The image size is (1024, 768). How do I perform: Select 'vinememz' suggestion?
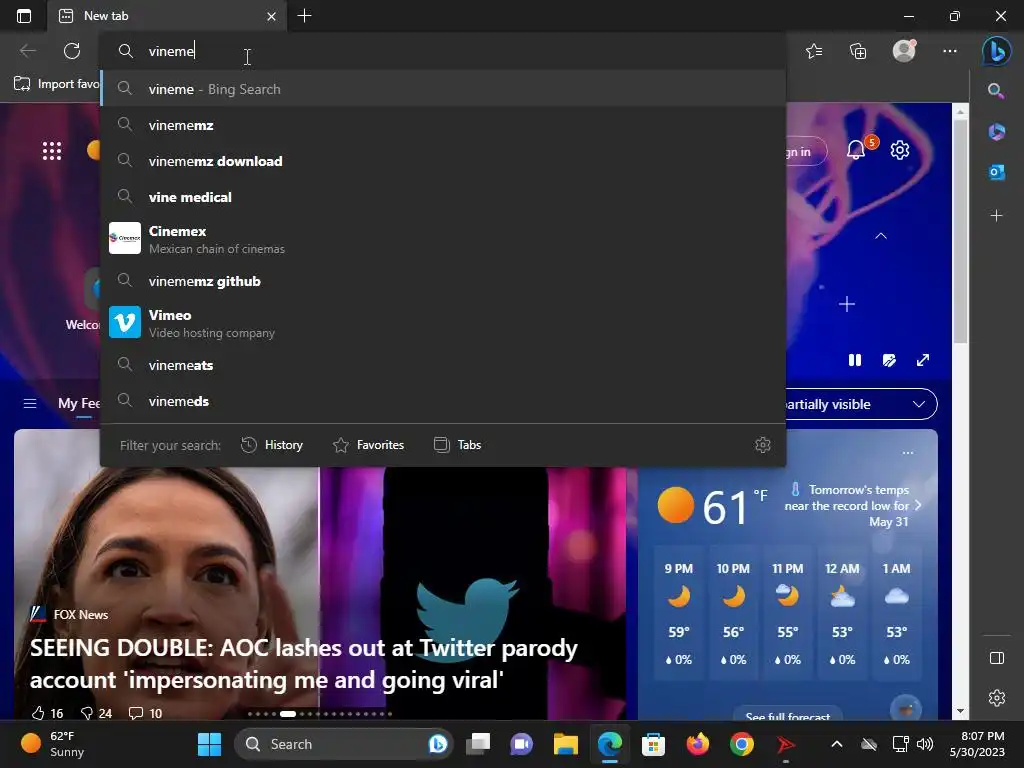pyautogui.click(x=443, y=125)
